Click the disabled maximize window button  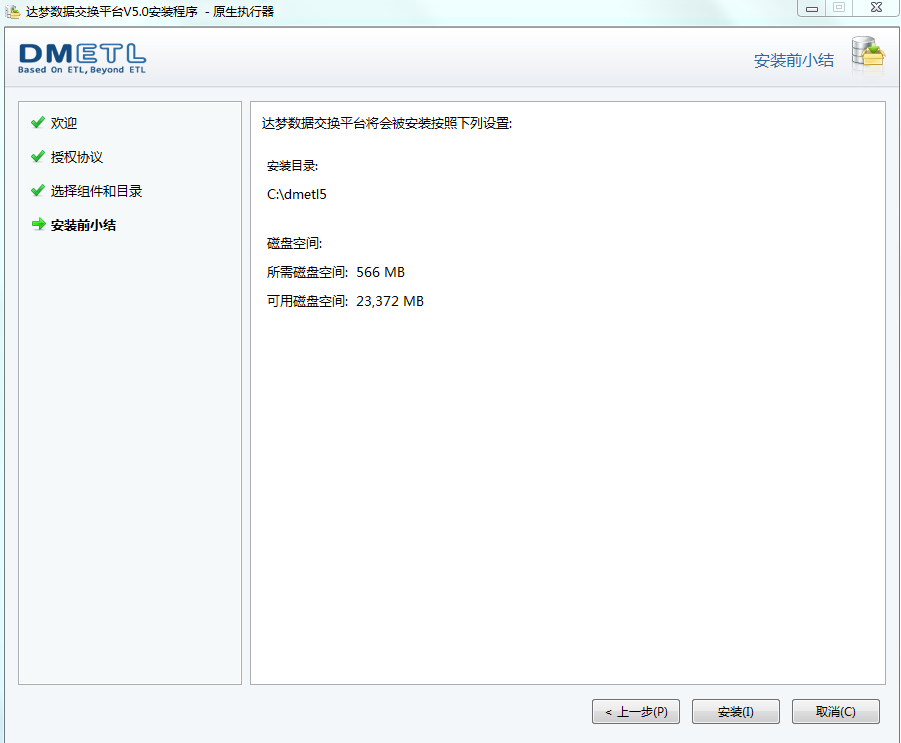click(839, 8)
